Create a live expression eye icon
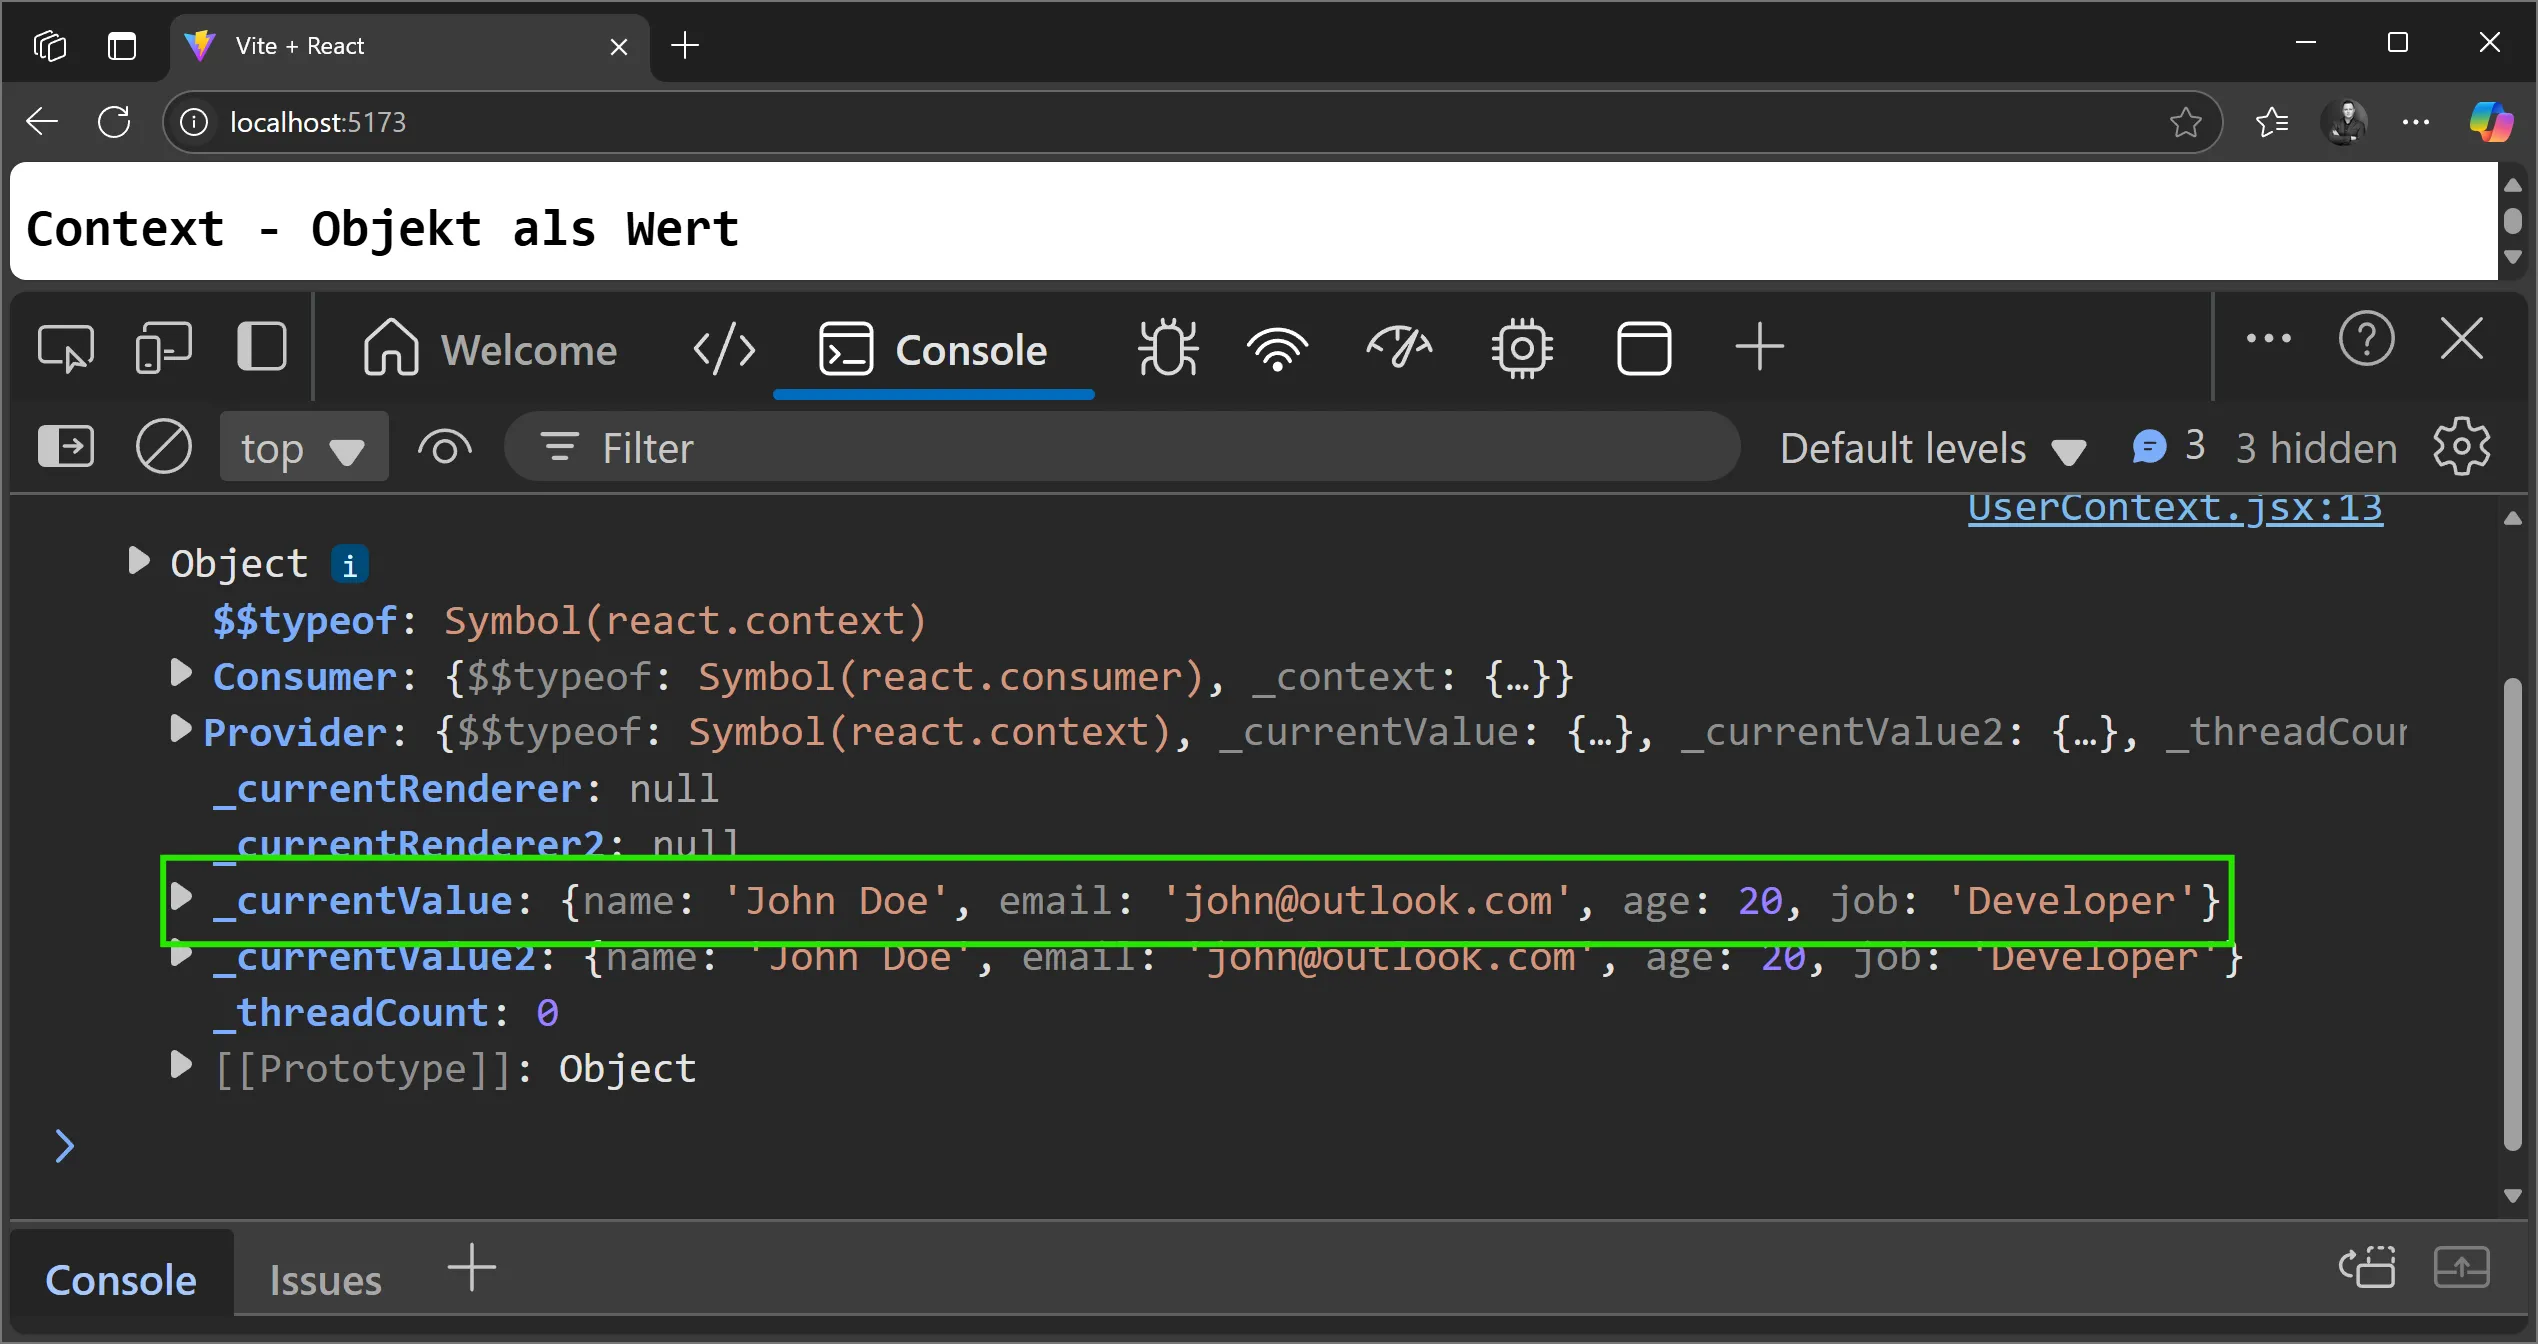2538x1344 pixels. 445,447
